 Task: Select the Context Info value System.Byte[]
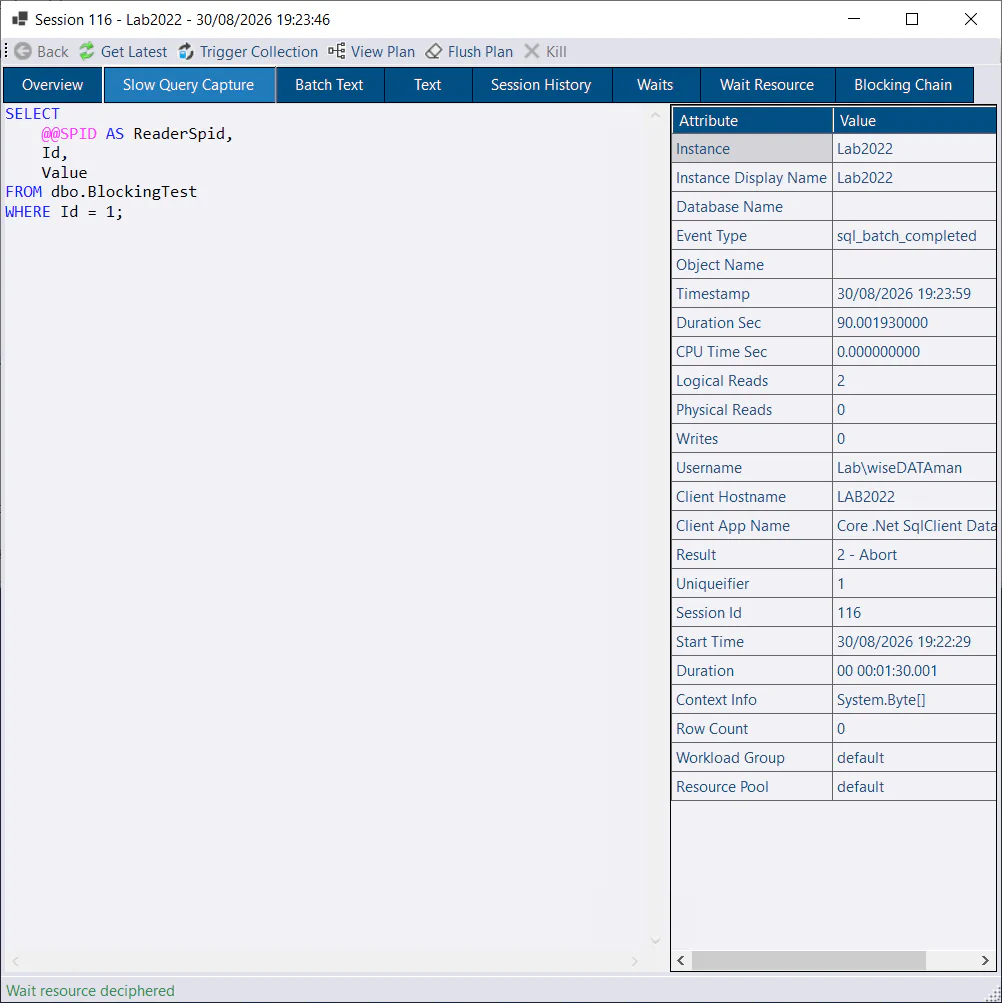click(914, 700)
